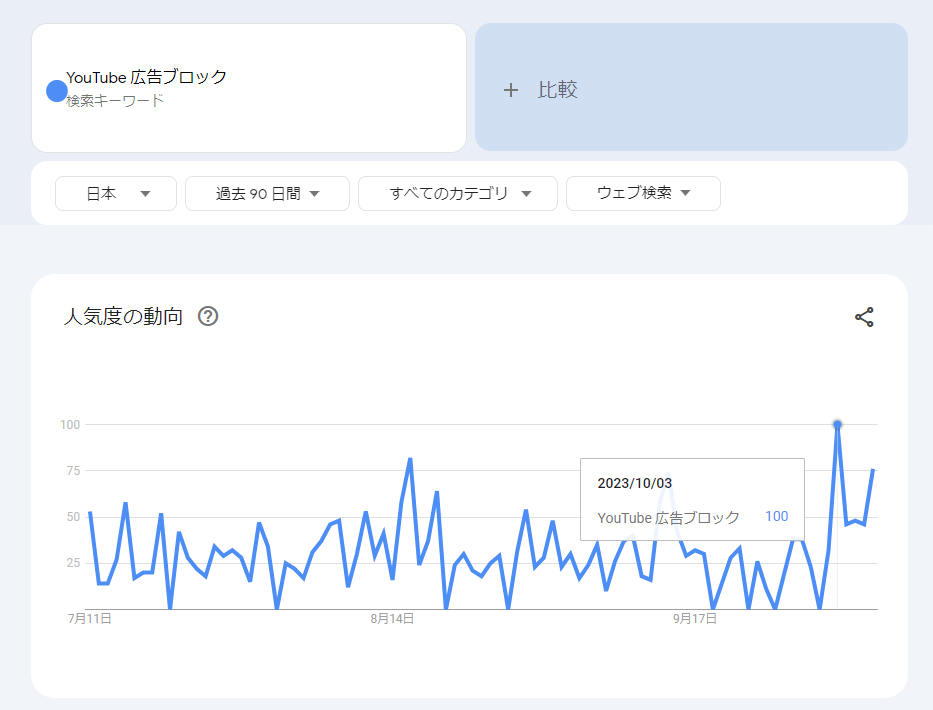Viewport: 933px width, 710px height.
Task: Select the peak data point at 100
Action: tap(837, 424)
